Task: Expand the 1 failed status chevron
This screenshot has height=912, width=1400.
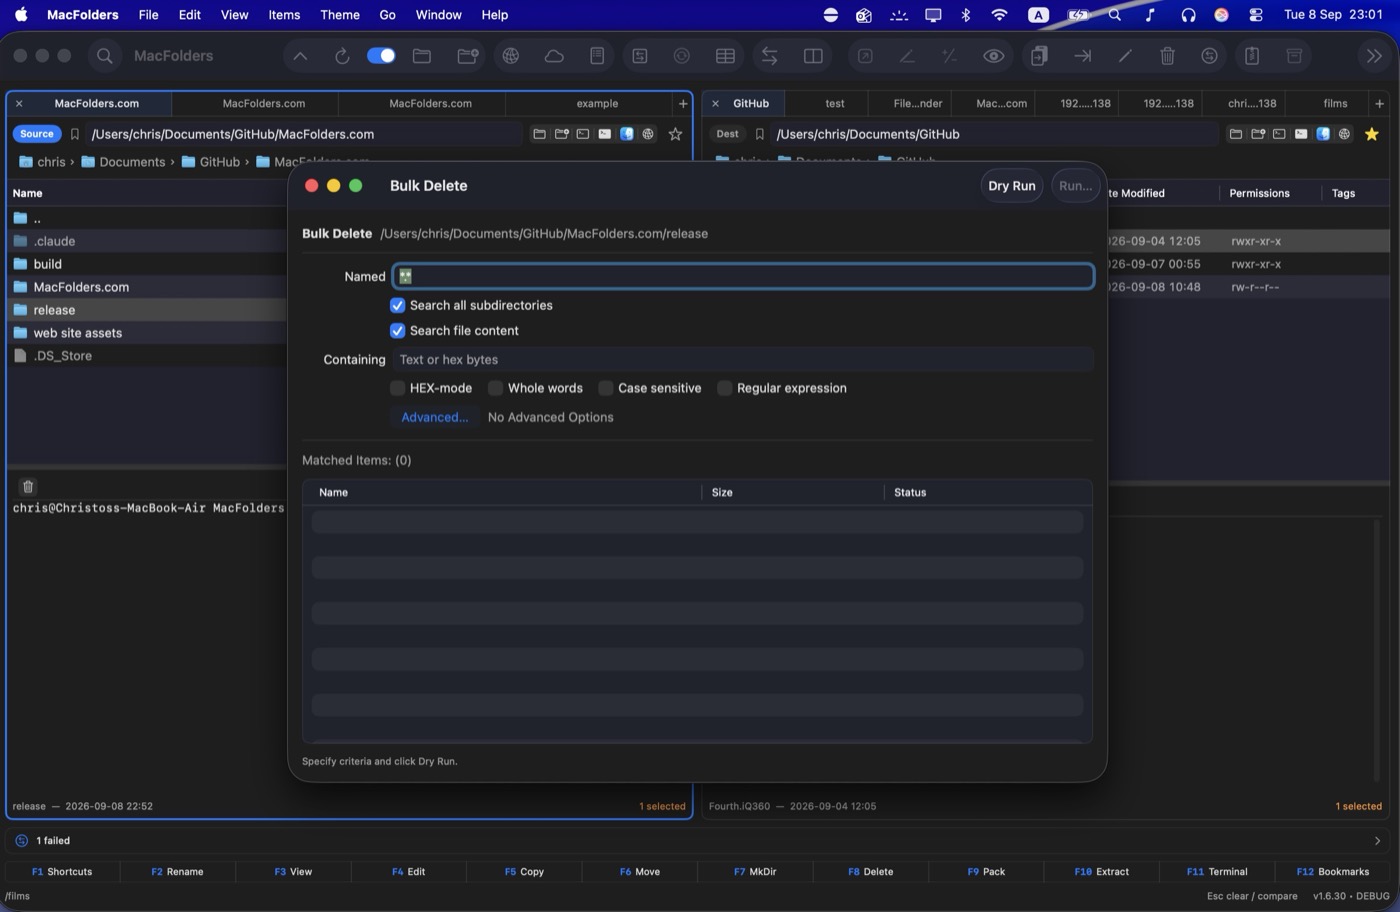Action: 1377,841
